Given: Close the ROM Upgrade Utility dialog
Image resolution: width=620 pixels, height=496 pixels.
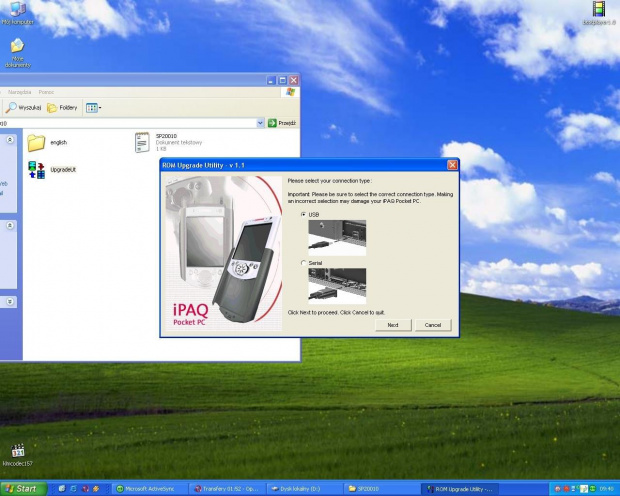Looking at the screenshot, I should (452, 164).
